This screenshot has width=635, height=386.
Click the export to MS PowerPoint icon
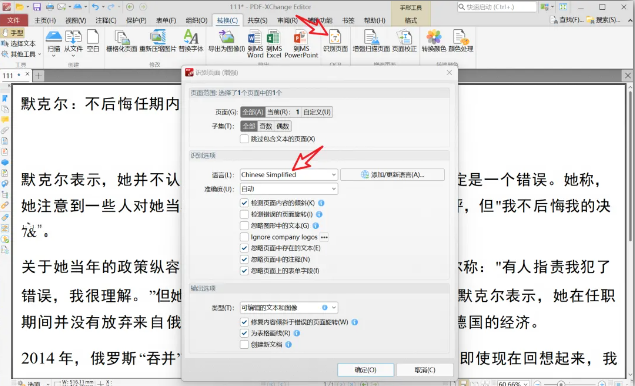tap(301, 44)
